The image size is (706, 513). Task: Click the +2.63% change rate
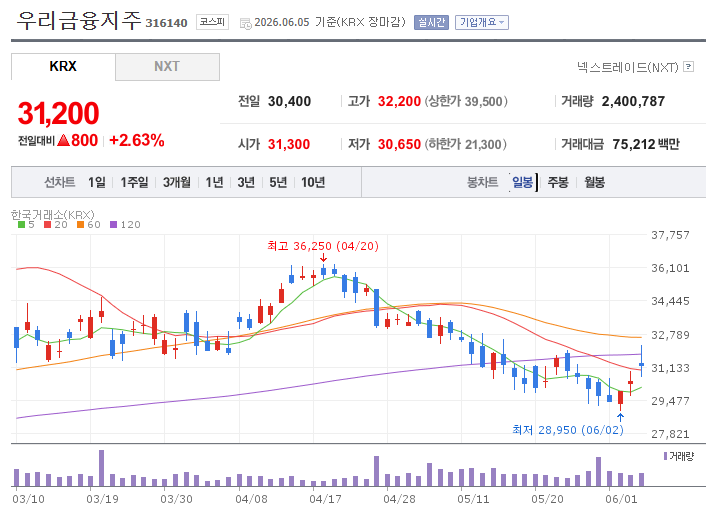coord(136,141)
